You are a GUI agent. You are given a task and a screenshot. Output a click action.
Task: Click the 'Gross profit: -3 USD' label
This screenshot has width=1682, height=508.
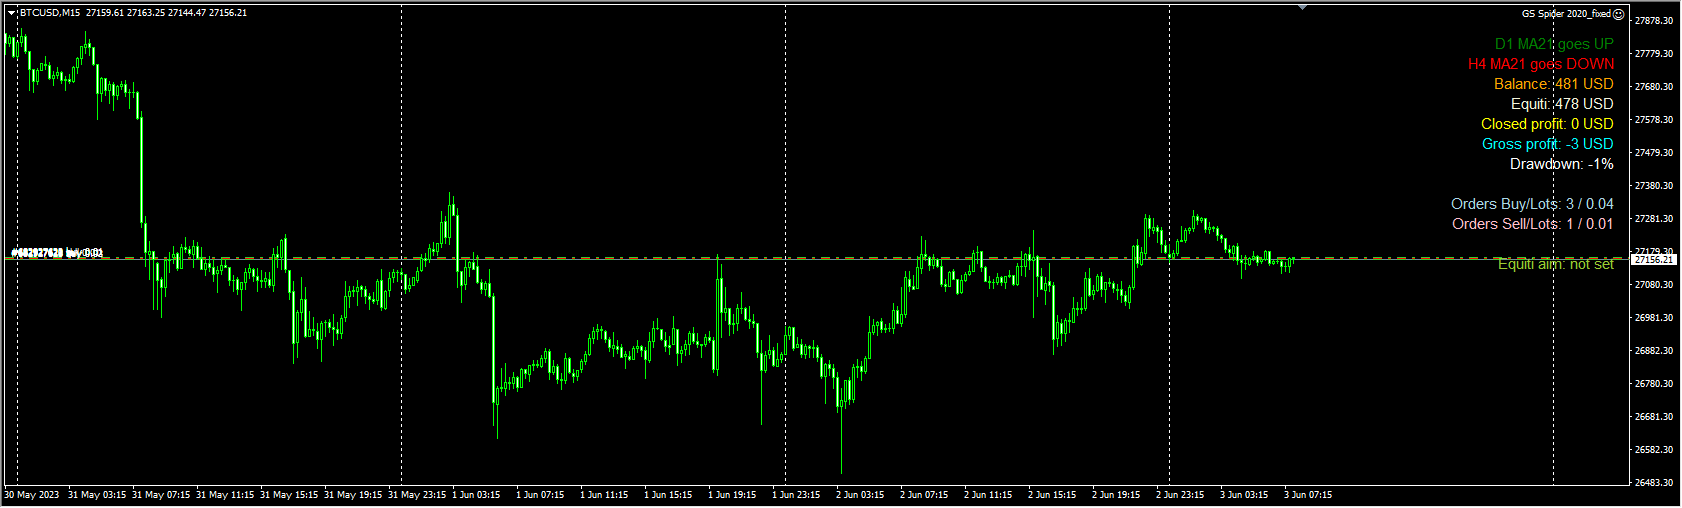tap(1548, 144)
